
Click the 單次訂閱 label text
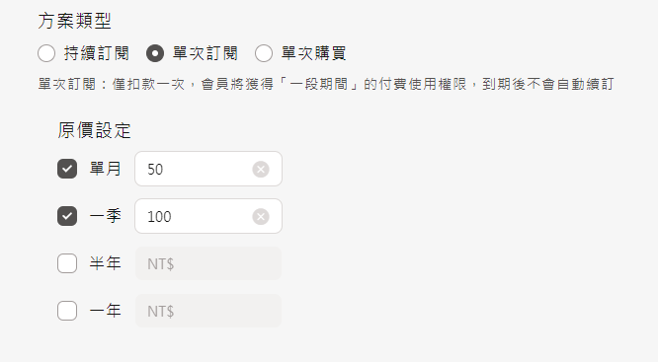click(205, 54)
